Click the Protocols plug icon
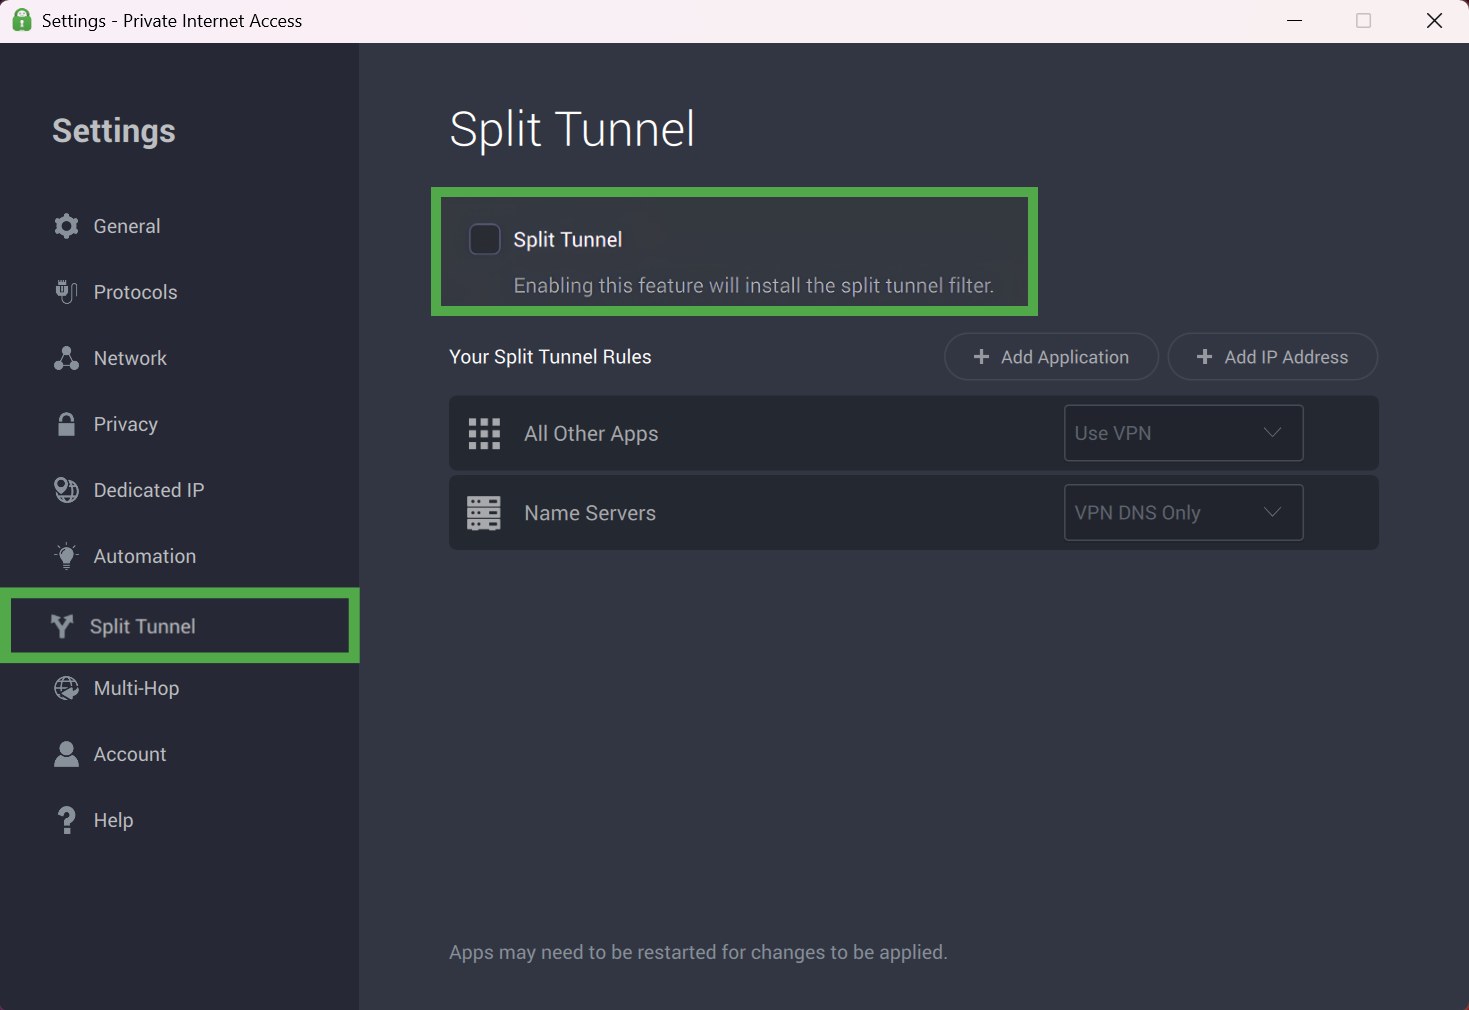This screenshot has height=1010, width=1469. pos(66,292)
